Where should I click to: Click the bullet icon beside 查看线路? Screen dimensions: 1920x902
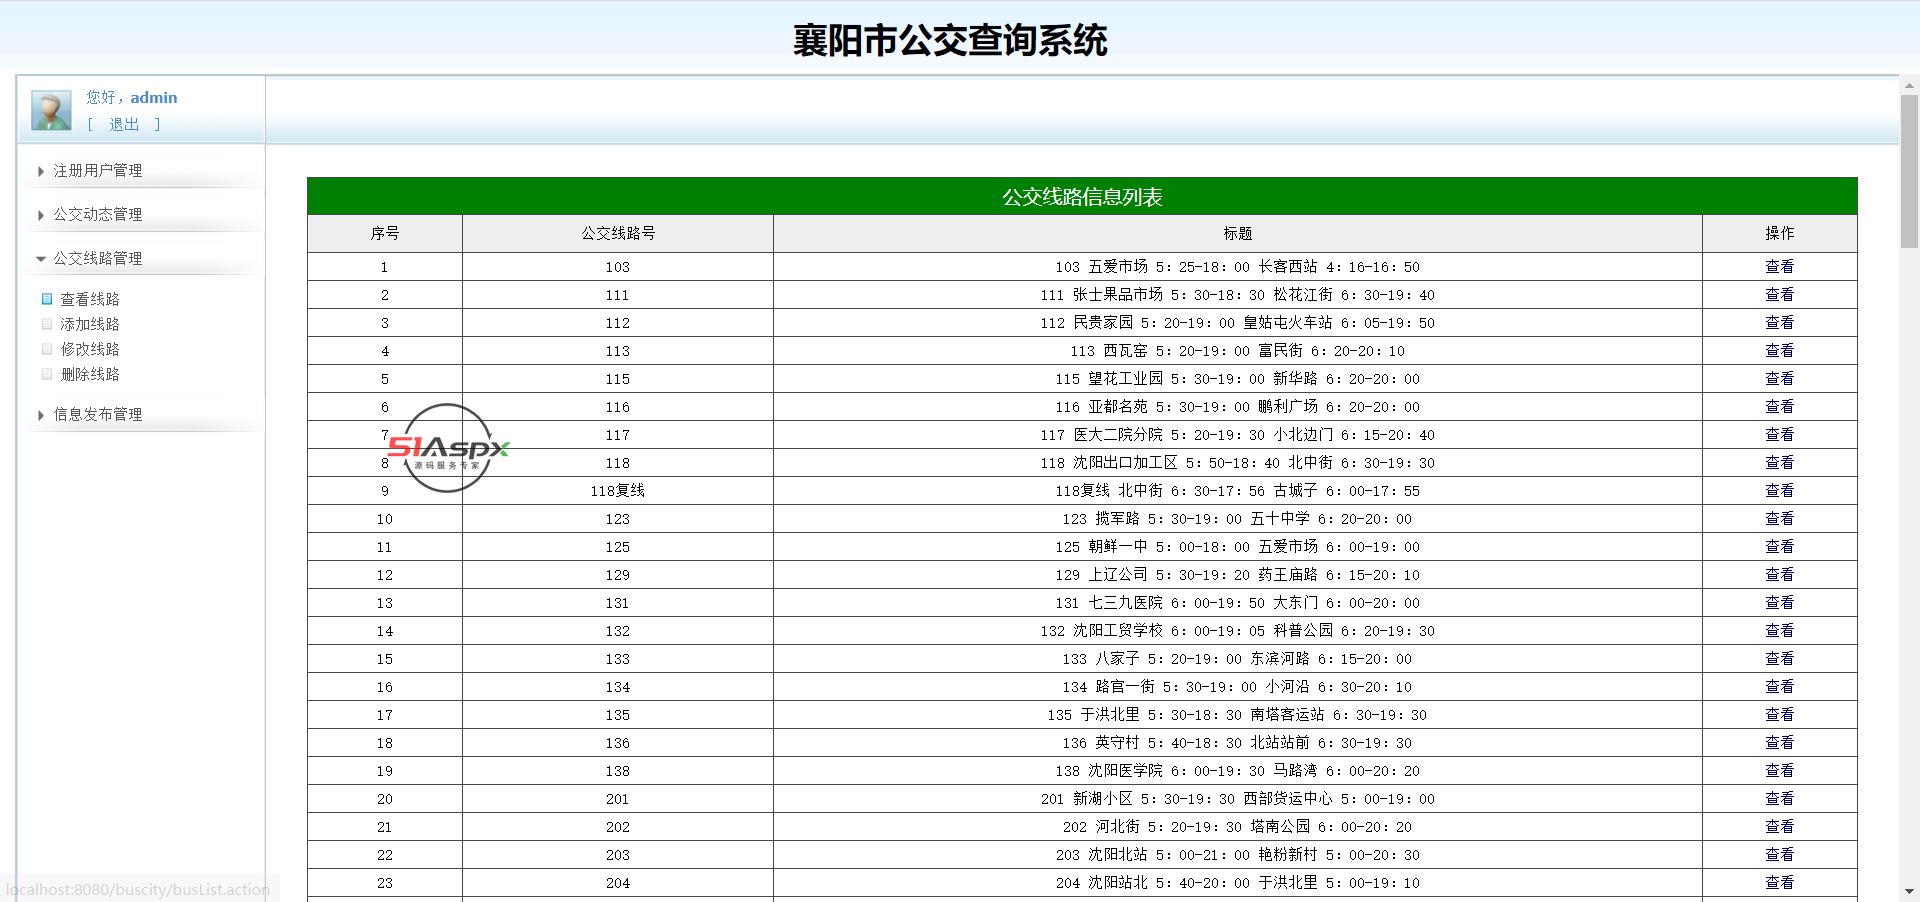[47, 299]
